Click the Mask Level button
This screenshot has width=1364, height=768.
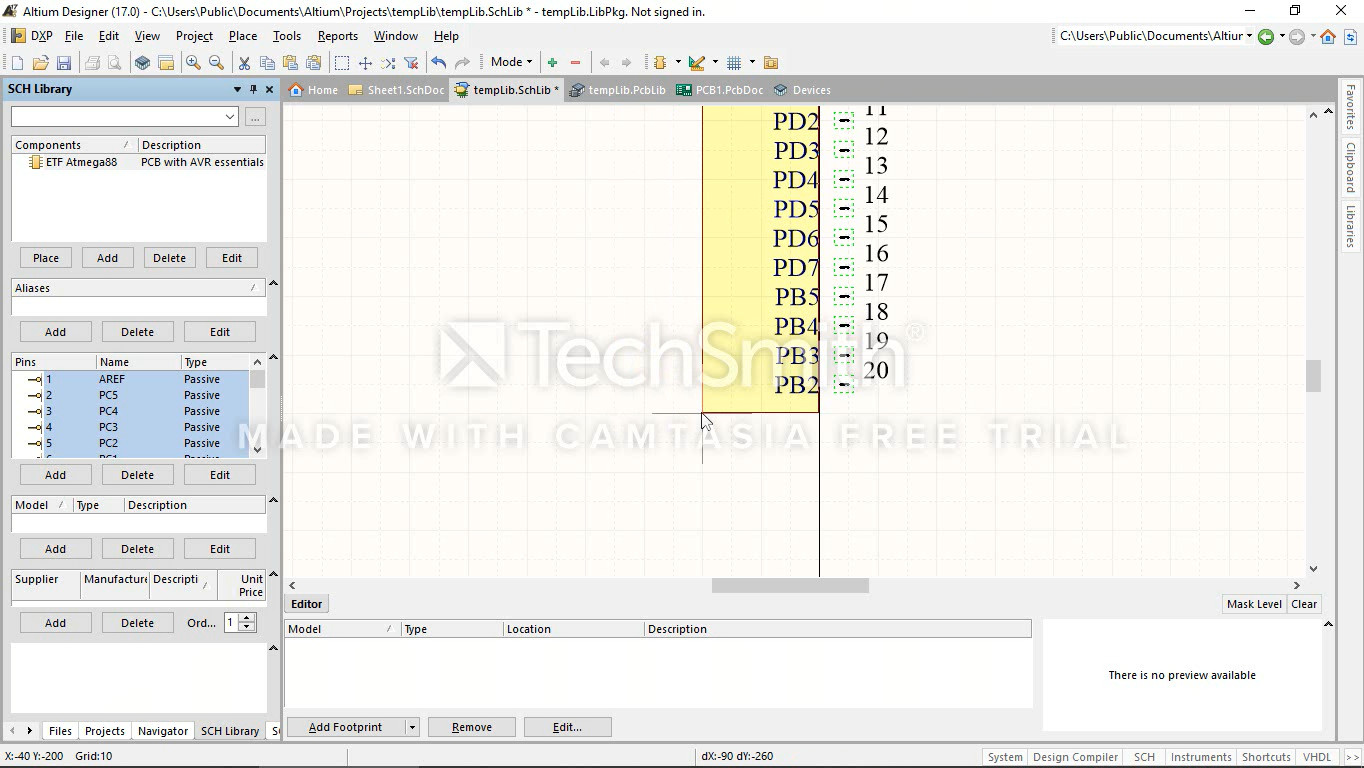(x=1254, y=604)
